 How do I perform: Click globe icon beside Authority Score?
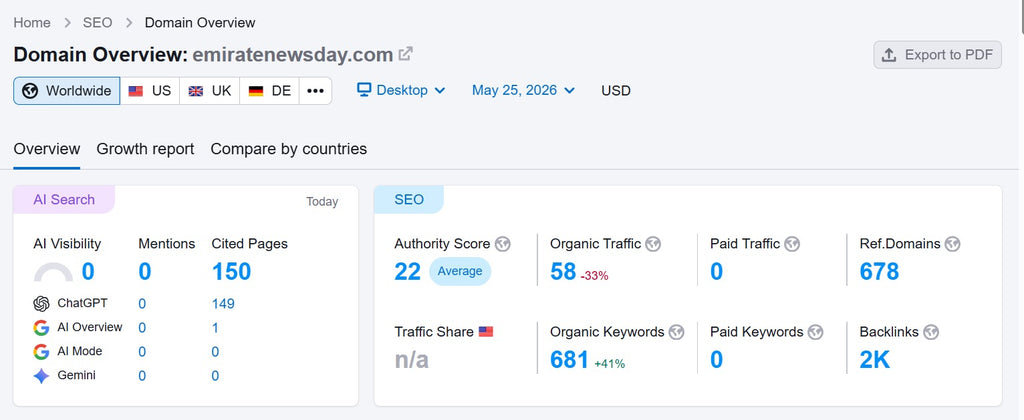(x=502, y=244)
